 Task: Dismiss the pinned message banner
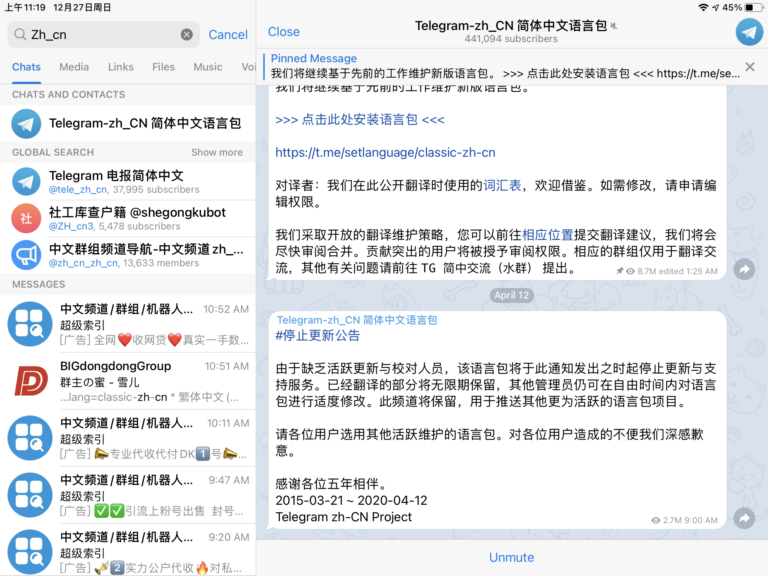click(x=750, y=67)
